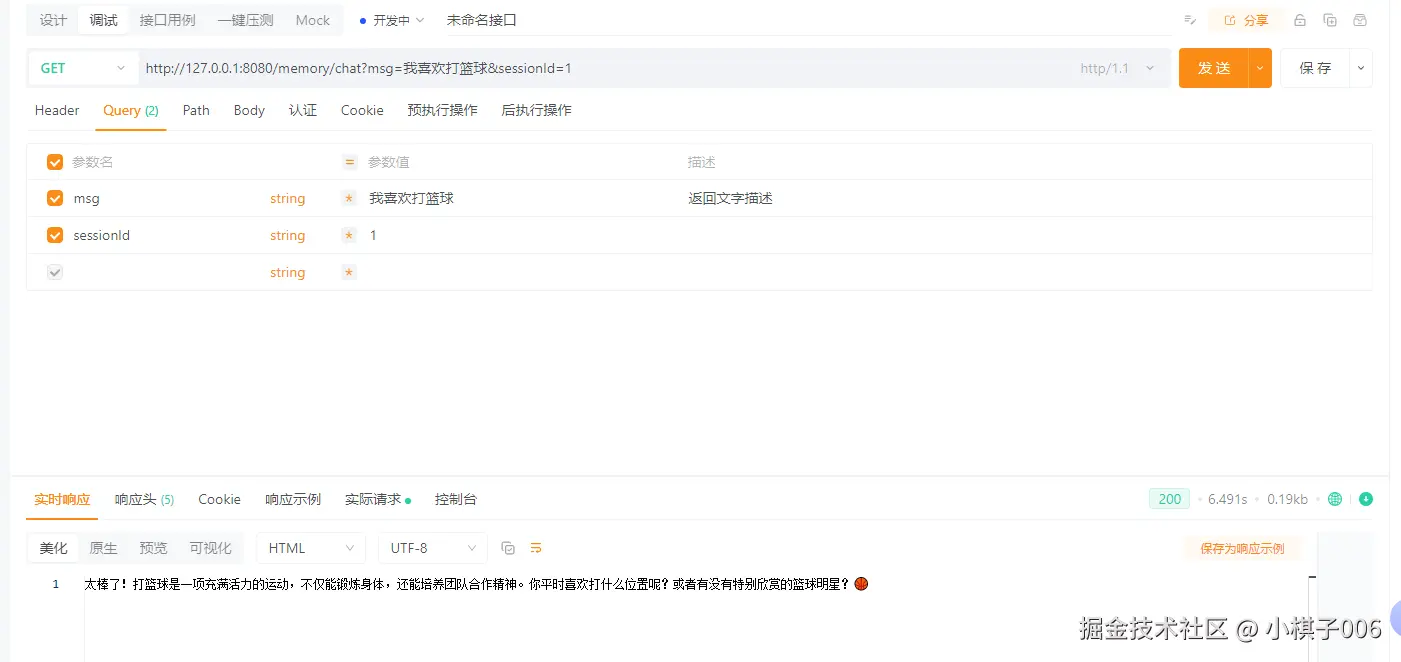Select the 实时响应 tab

pos(62,499)
